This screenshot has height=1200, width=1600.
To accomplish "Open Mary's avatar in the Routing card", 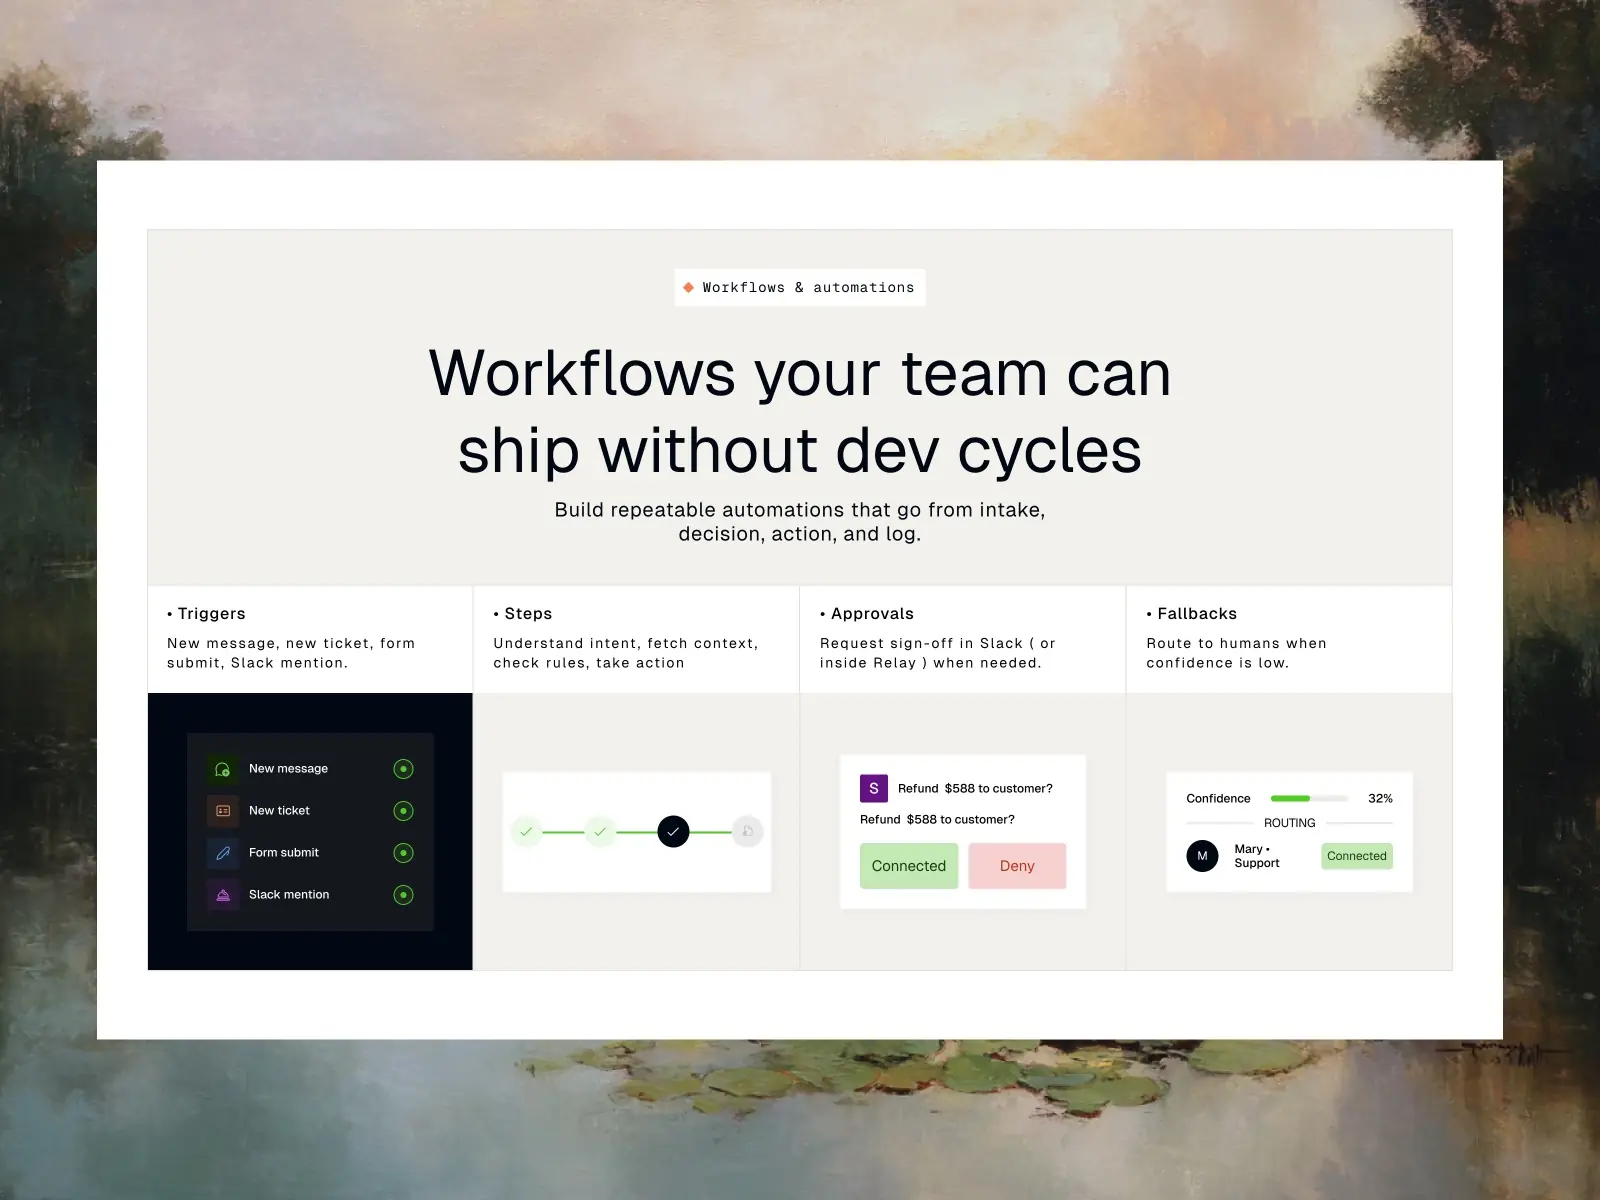I will 1201,856.
